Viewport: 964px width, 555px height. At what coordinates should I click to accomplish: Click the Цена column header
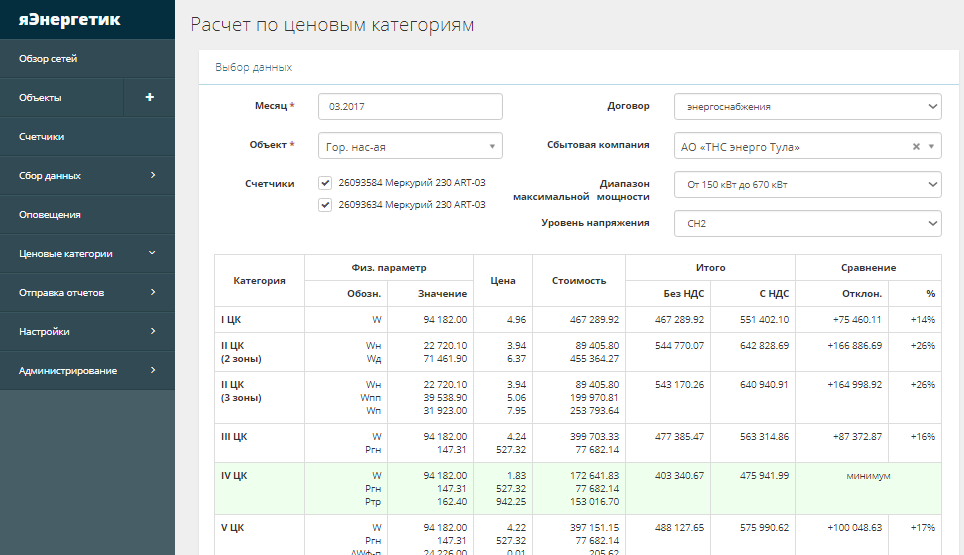click(502, 280)
